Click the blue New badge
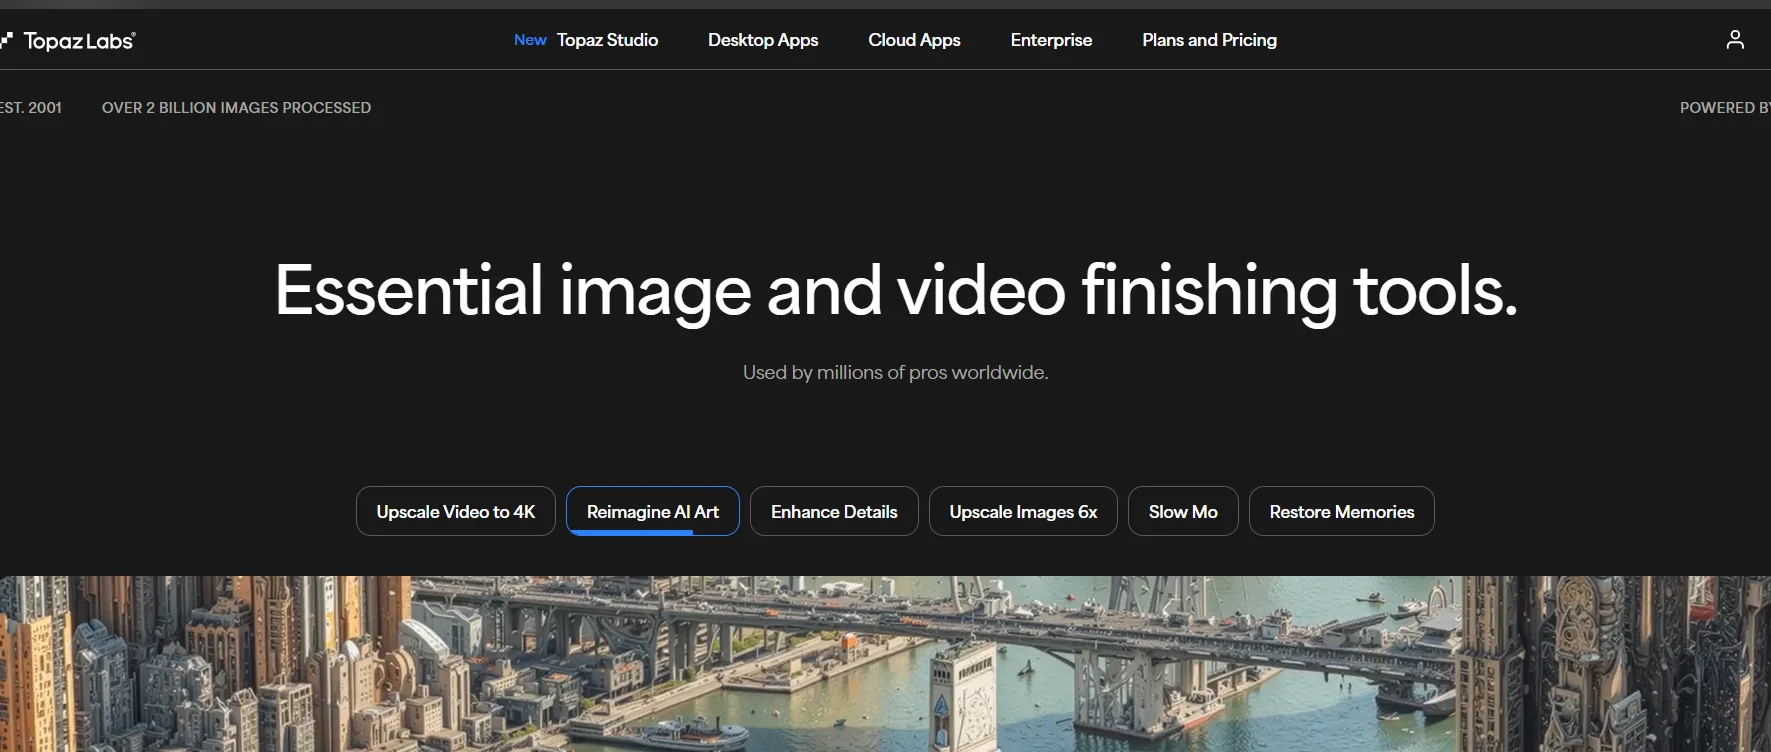Screen dimensions: 1771x752 (530, 40)
